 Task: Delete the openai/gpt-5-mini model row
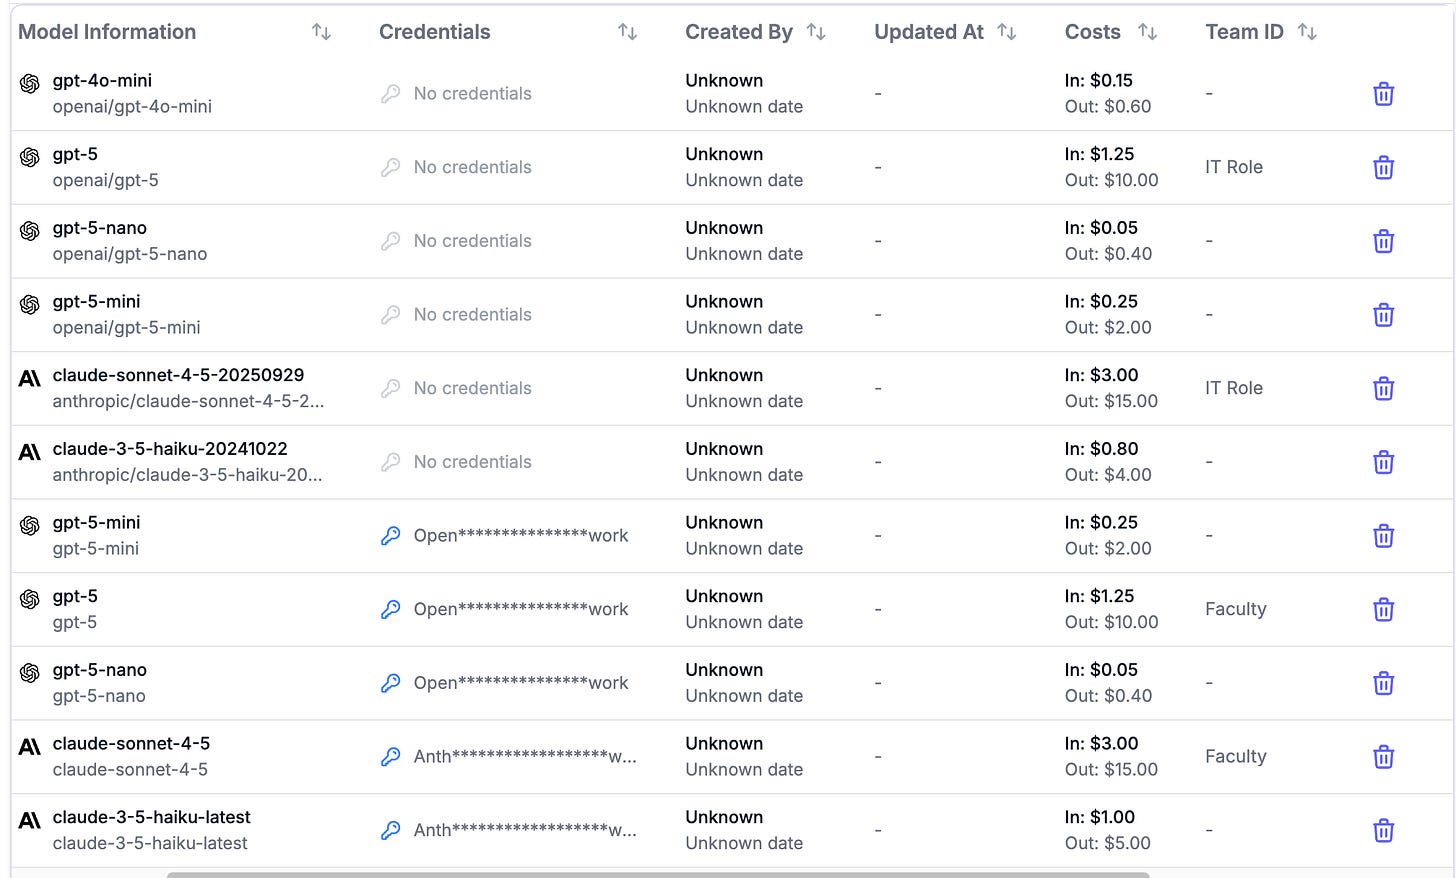(1383, 315)
